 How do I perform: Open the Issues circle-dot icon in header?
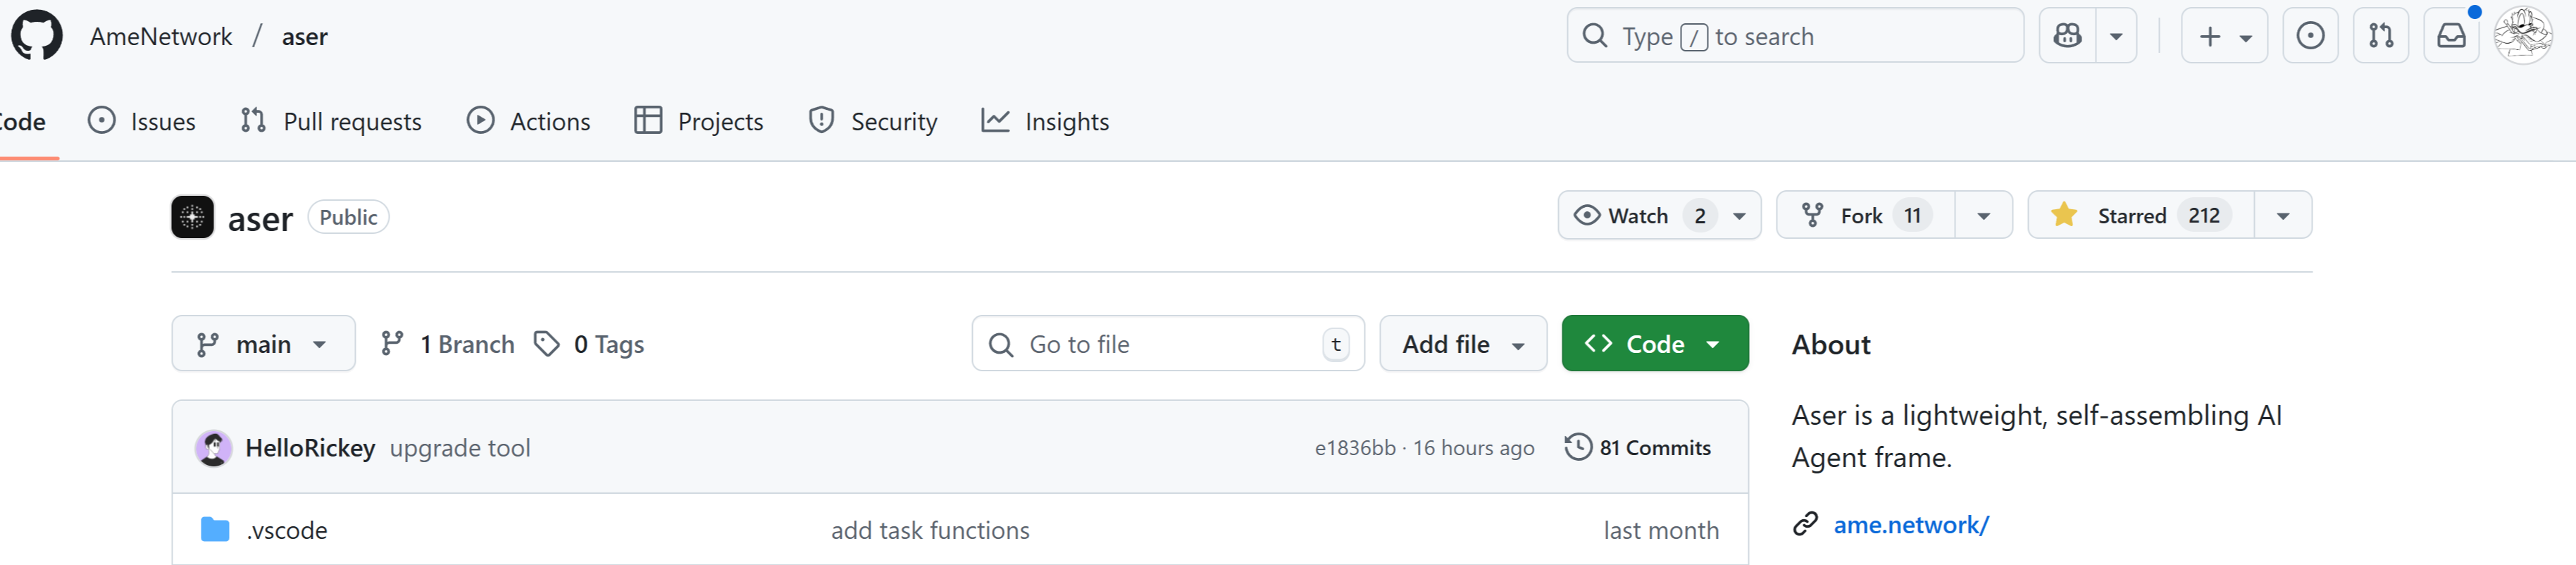(2310, 36)
